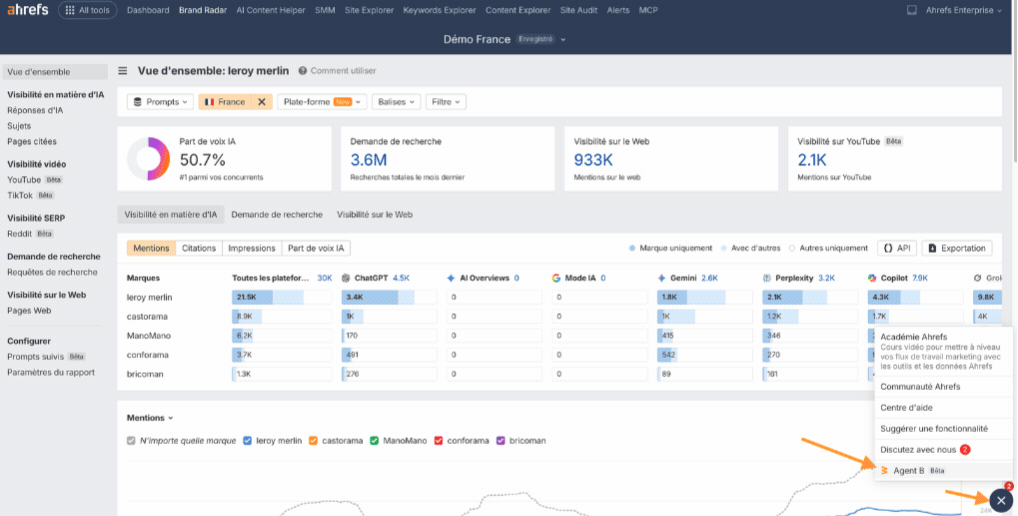Expand the Mentions chart dropdown
The image size is (1018, 516).
[150, 418]
